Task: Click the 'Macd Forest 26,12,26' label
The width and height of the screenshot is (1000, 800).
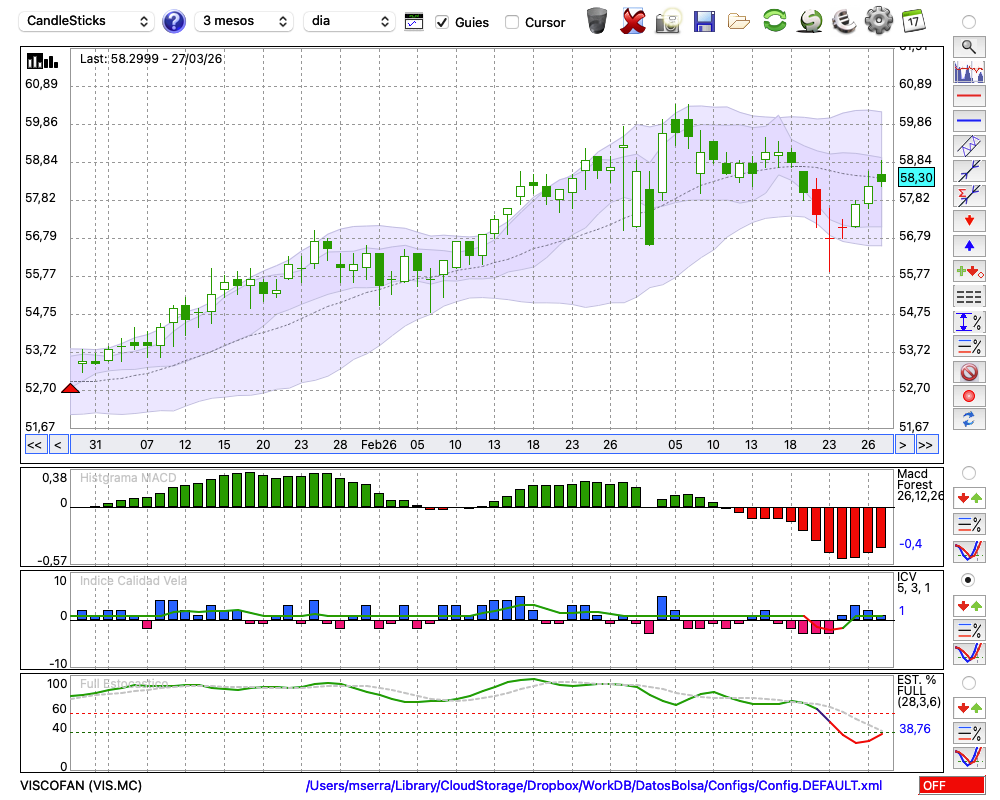Action: [x=919, y=485]
